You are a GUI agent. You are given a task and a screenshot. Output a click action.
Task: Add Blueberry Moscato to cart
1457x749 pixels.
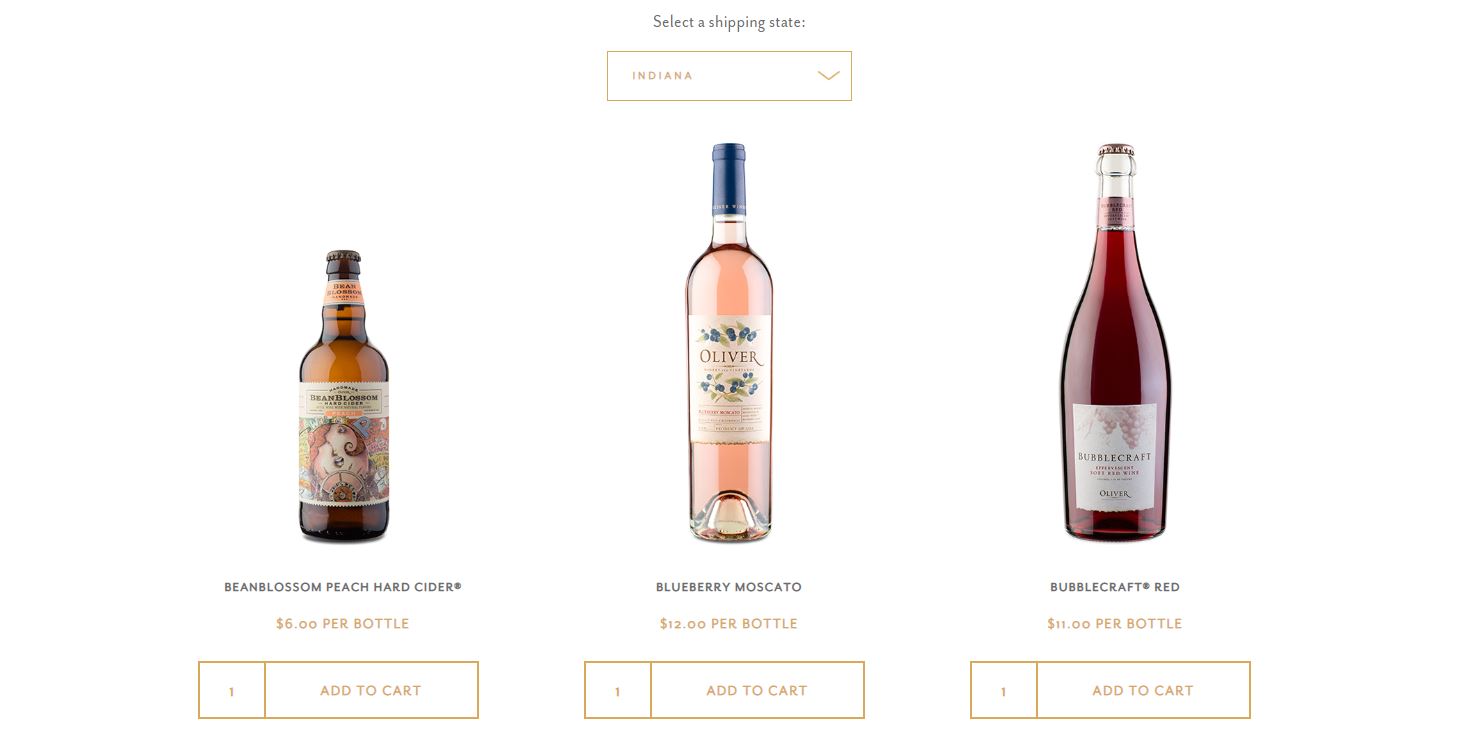pos(757,690)
